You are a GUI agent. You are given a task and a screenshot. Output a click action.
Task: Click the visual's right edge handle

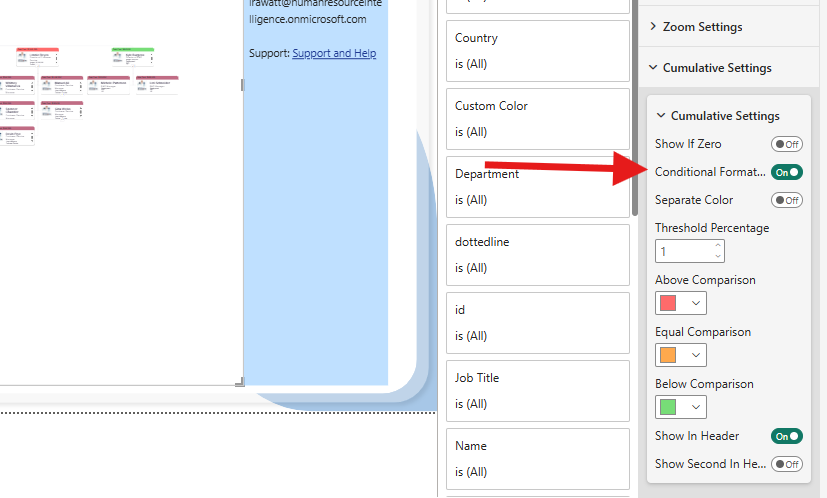point(242,84)
